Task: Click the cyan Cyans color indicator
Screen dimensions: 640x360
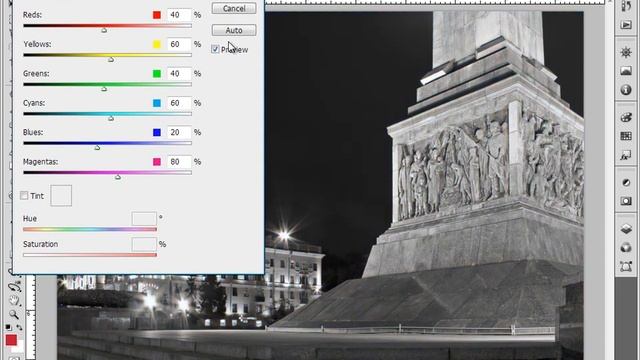Action: [157, 103]
